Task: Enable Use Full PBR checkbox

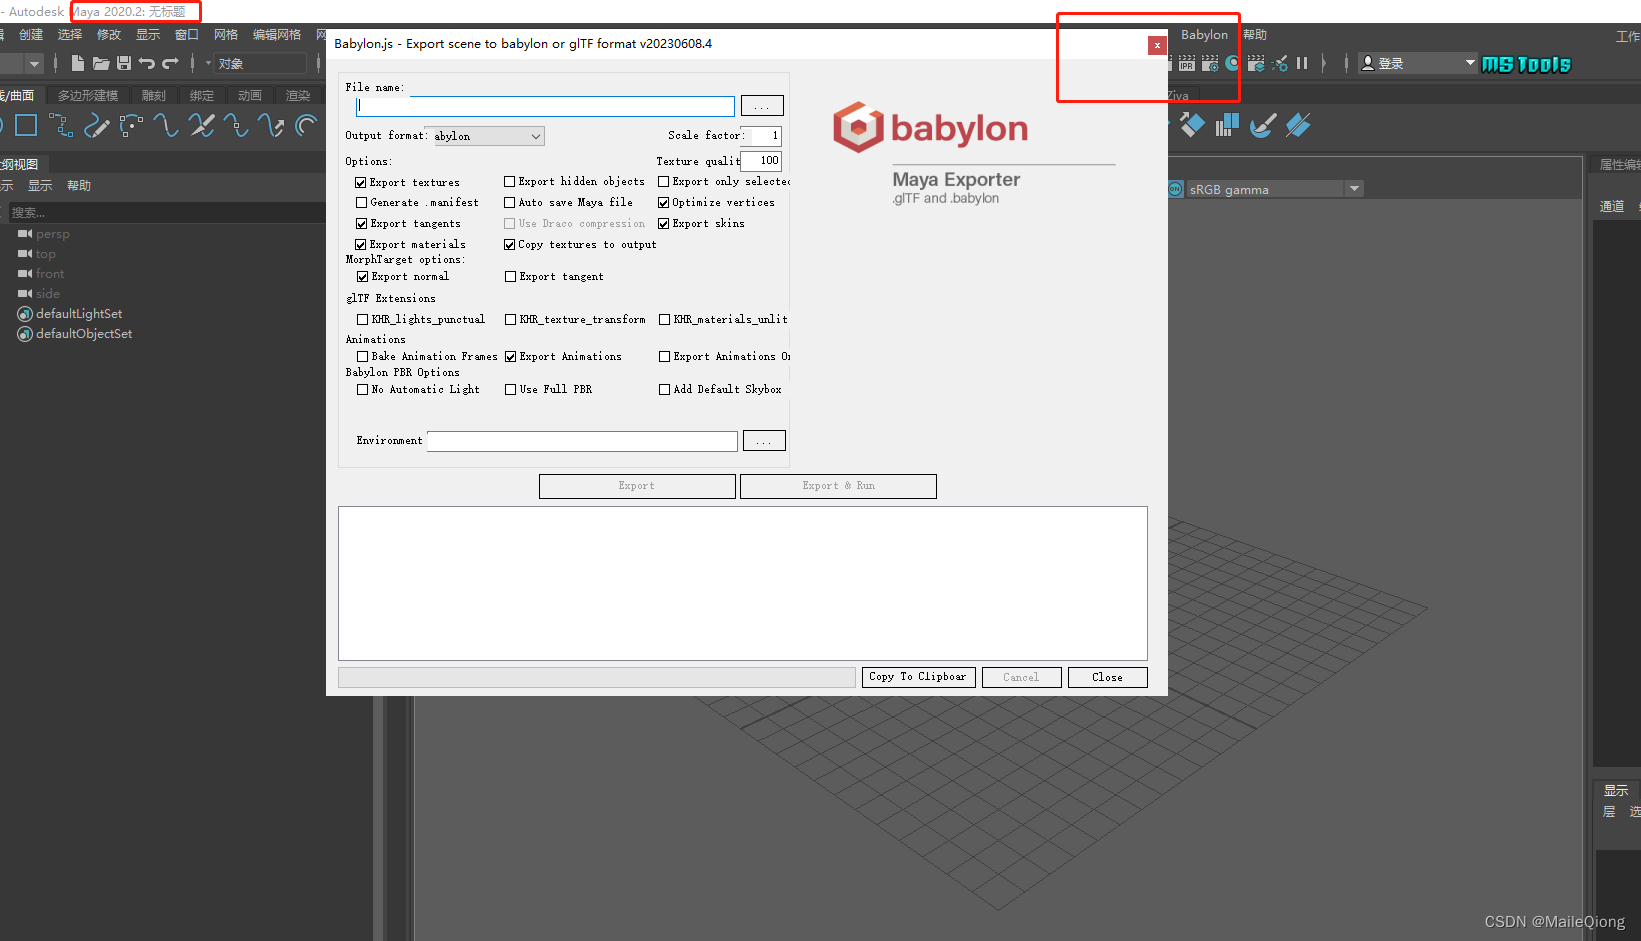Action: [x=511, y=390]
